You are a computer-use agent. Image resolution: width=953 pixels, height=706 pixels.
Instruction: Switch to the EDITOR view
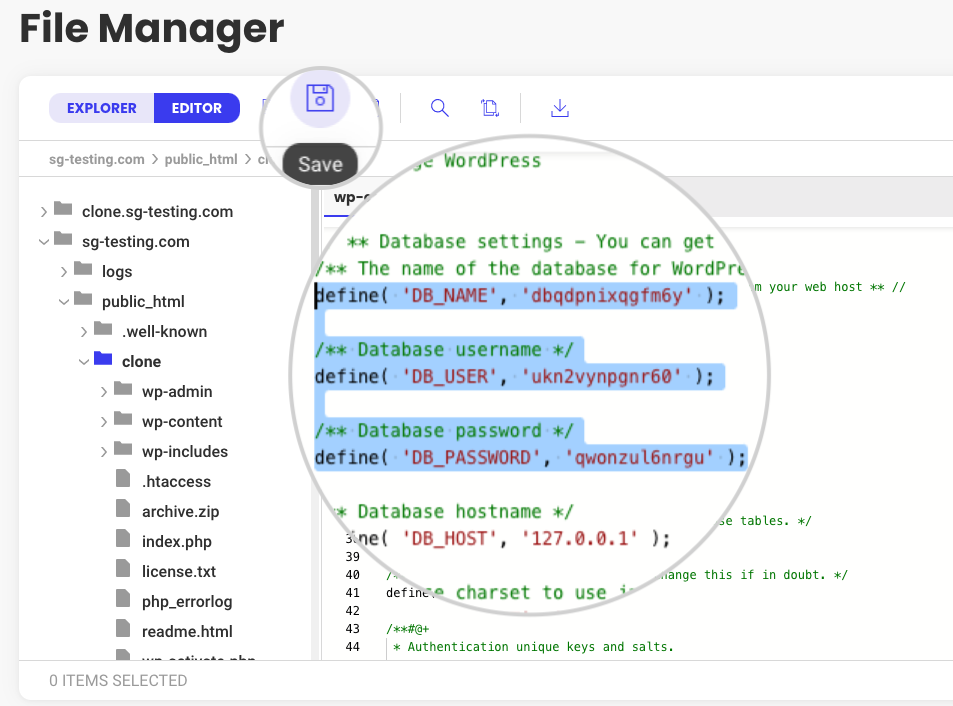pyautogui.click(x=196, y=108)
